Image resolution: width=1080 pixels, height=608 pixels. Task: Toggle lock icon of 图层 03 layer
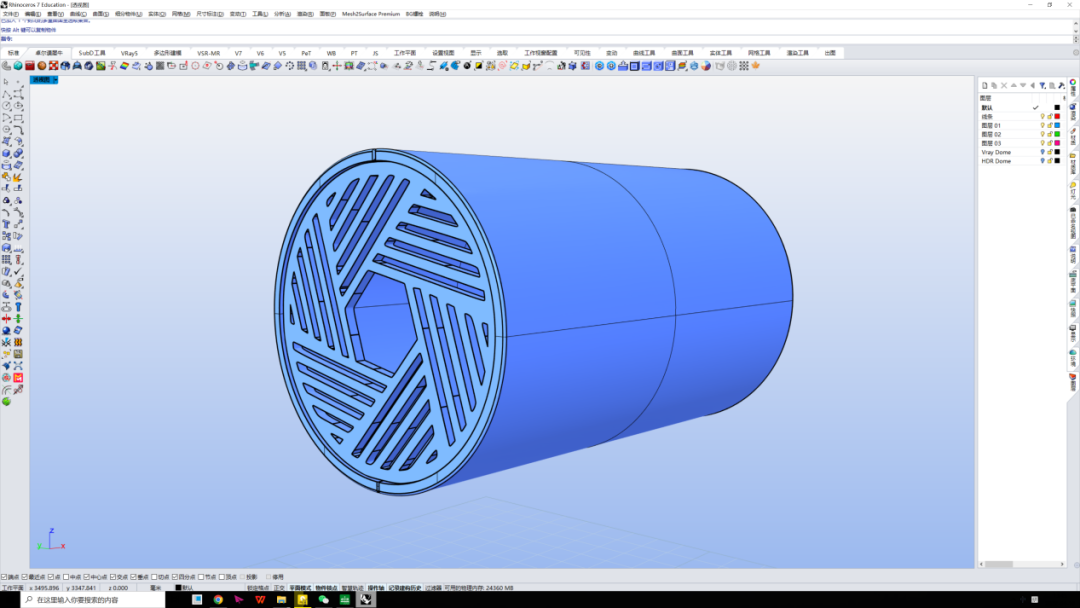[x=1050, y=143]
